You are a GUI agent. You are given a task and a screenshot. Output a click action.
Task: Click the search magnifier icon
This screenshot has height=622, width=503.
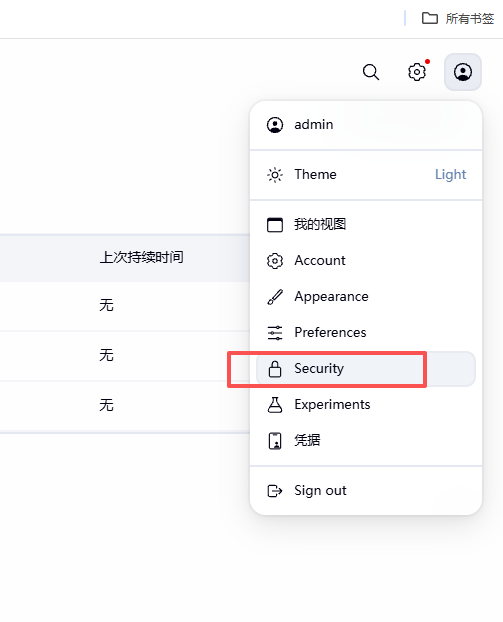point(371,72)
